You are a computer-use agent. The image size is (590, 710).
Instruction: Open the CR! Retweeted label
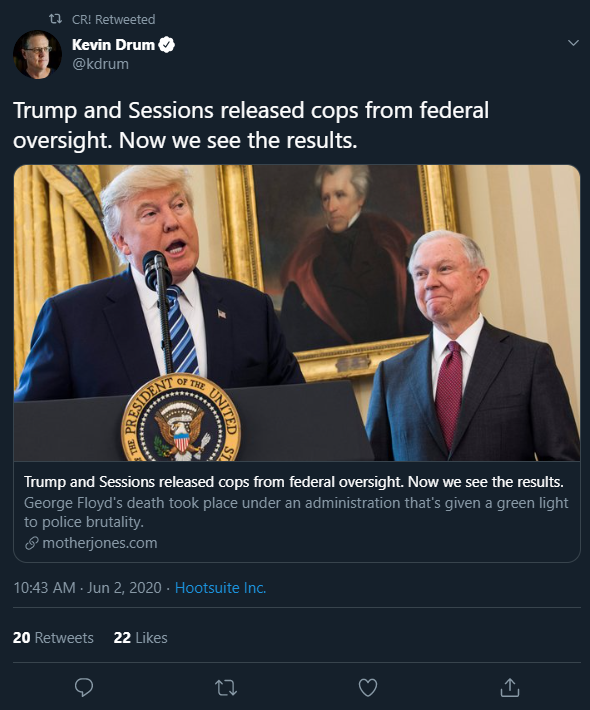[x=113, y=19]
